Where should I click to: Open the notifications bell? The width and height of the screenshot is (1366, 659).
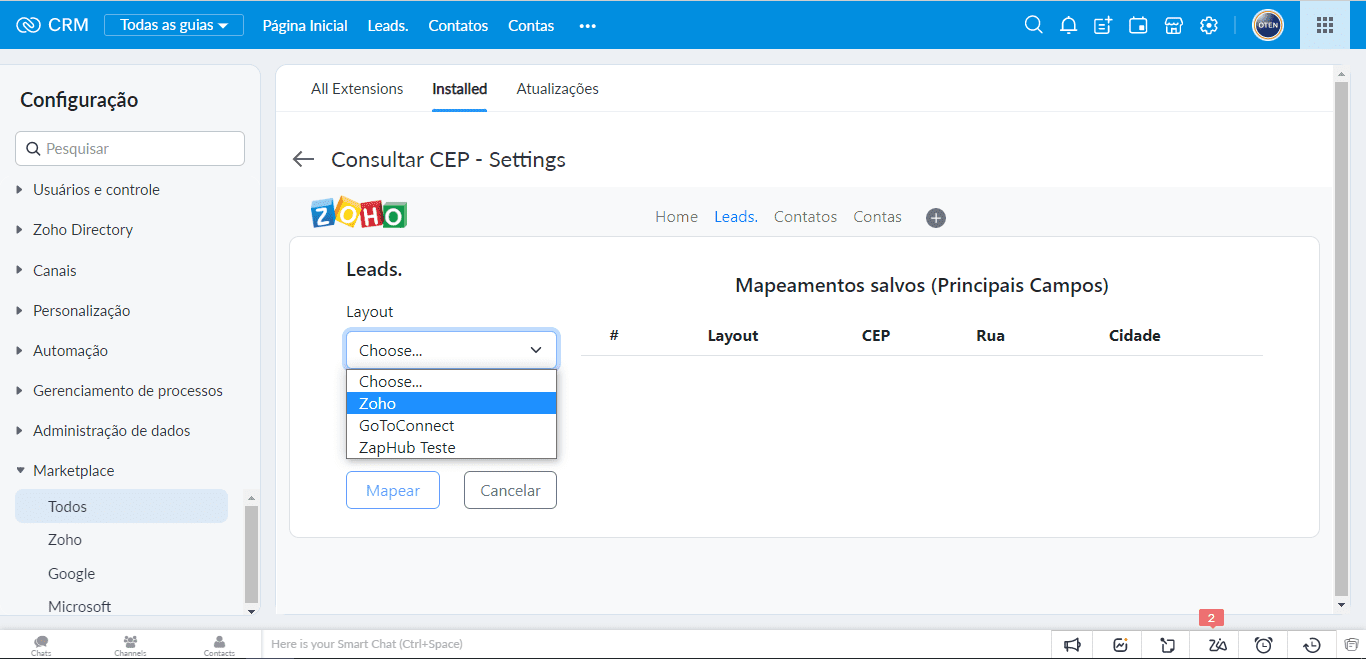tap(1068, 25)
